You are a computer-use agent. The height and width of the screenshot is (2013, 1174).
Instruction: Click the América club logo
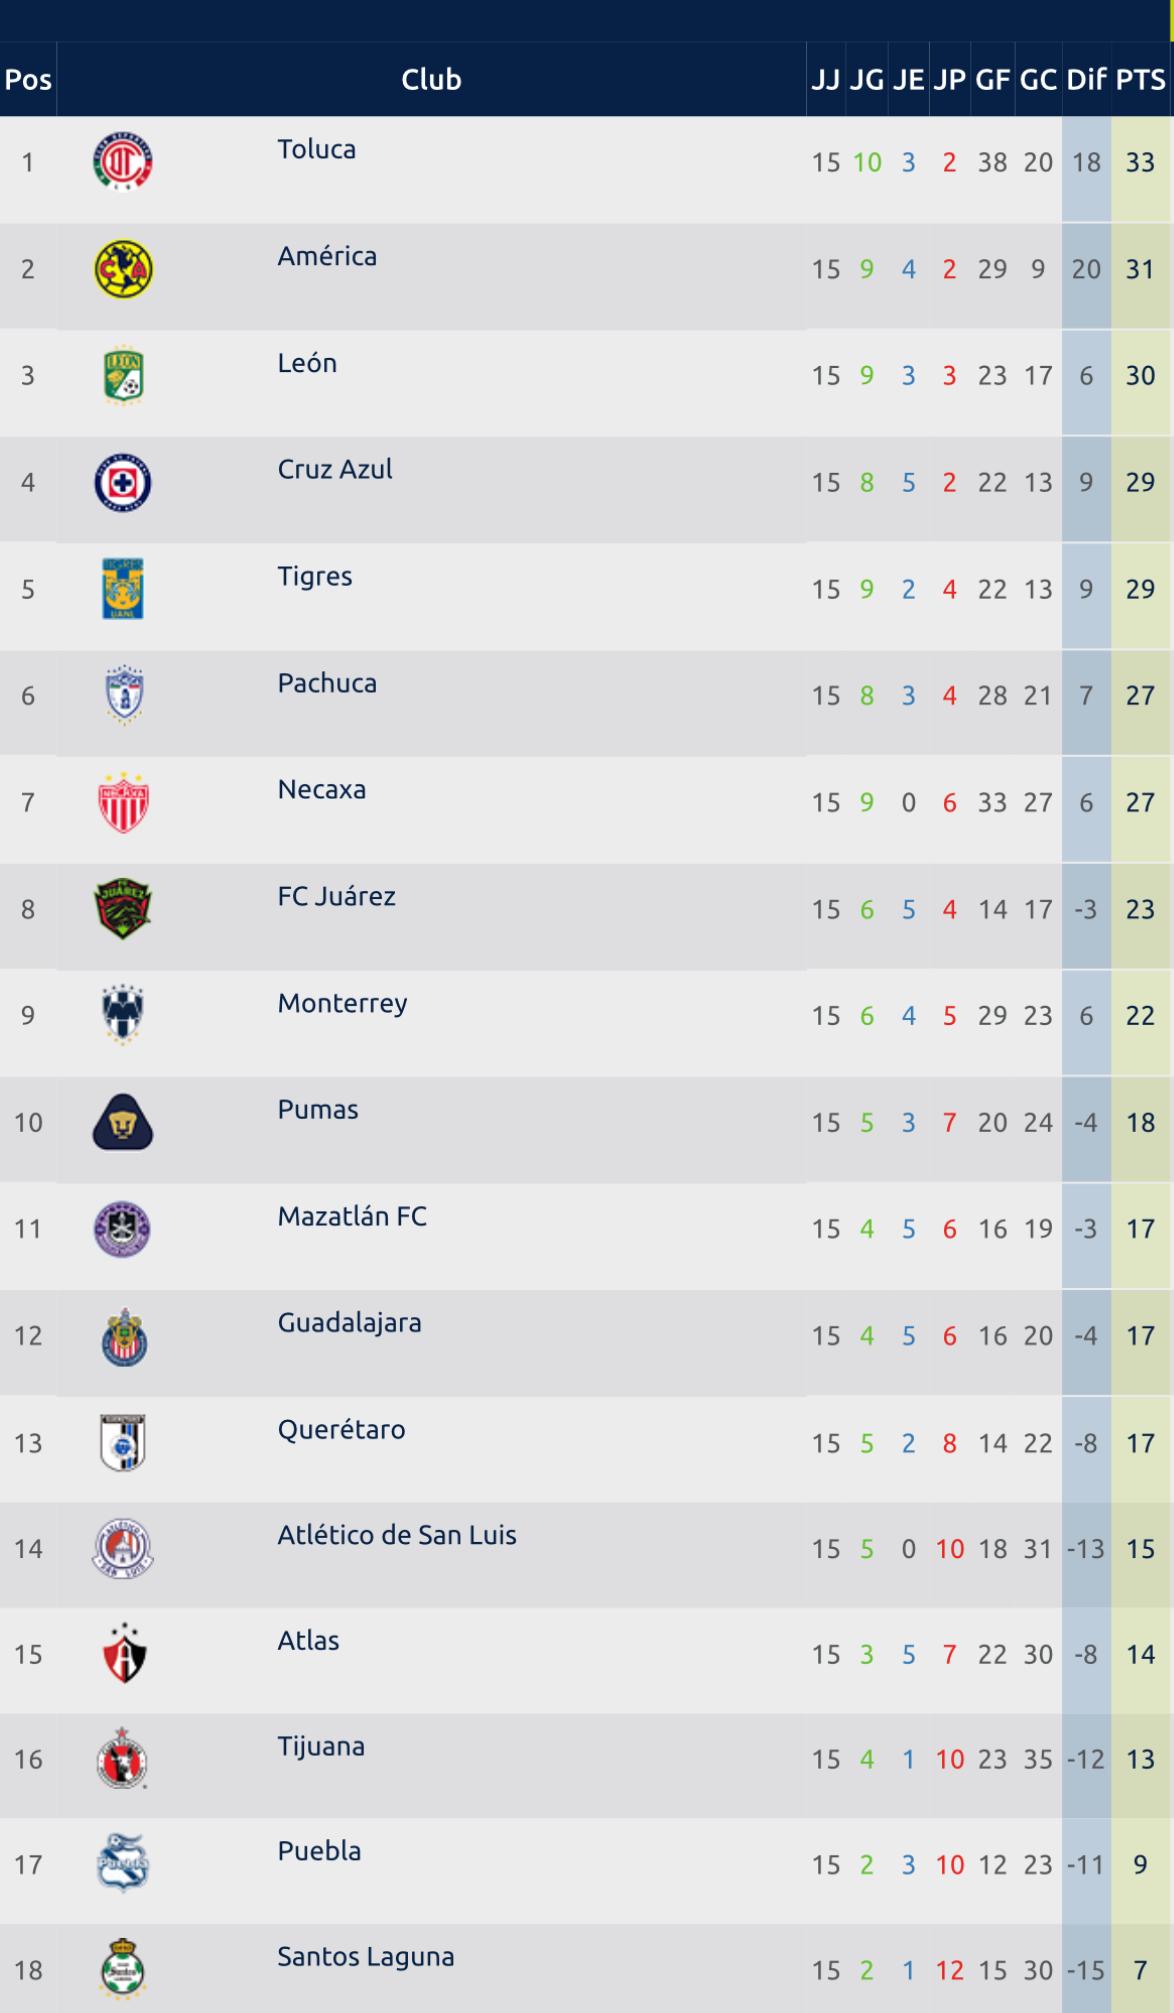point(123,269)
